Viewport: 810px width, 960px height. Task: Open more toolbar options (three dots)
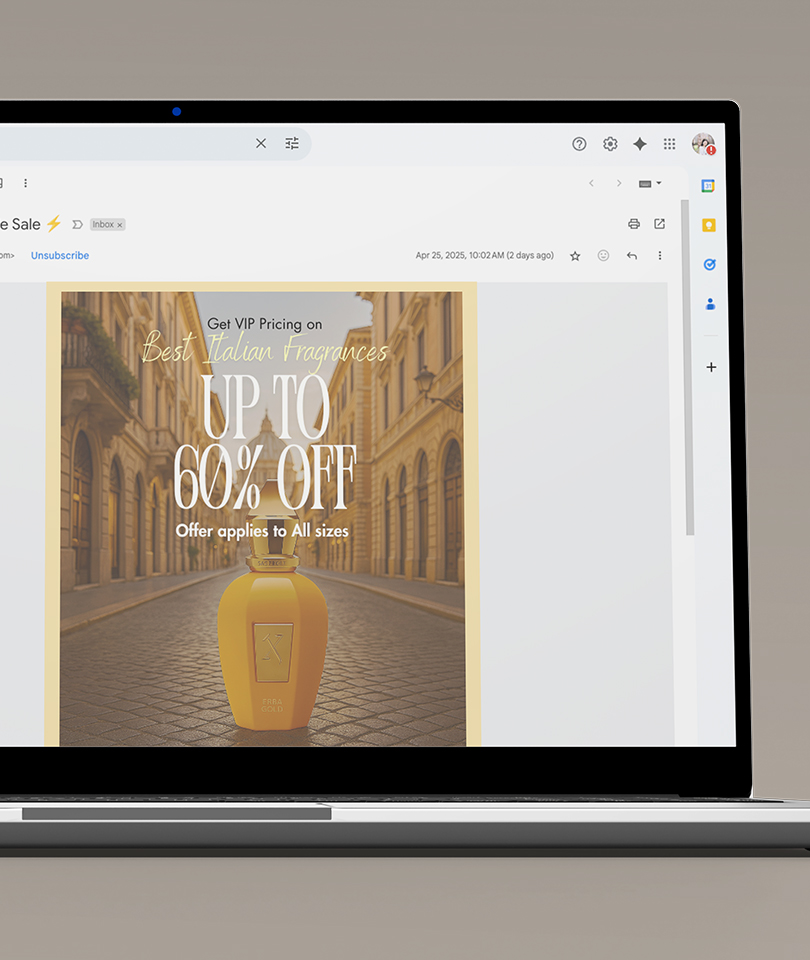tap(26, 183)
